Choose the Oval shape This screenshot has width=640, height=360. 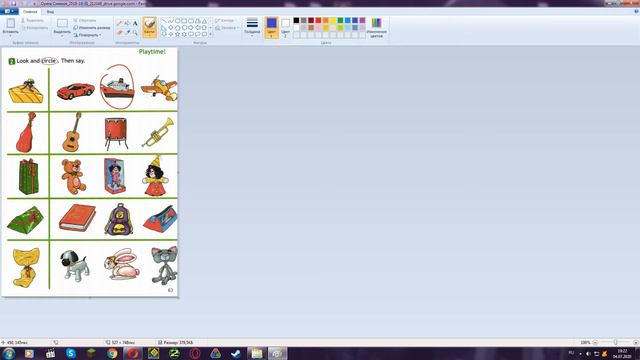(x=178, y=21)
